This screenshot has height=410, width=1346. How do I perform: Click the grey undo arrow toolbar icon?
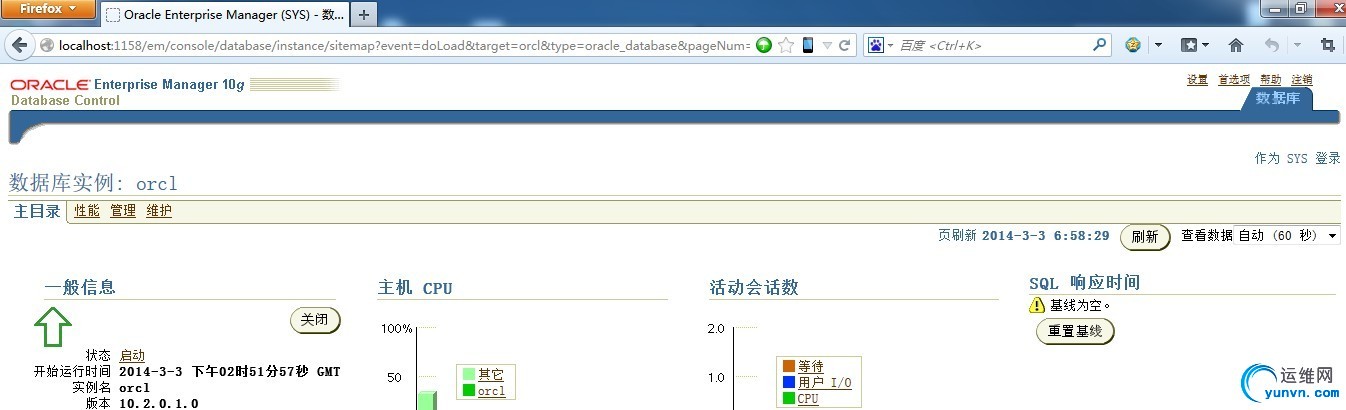tap(1271, 45)
